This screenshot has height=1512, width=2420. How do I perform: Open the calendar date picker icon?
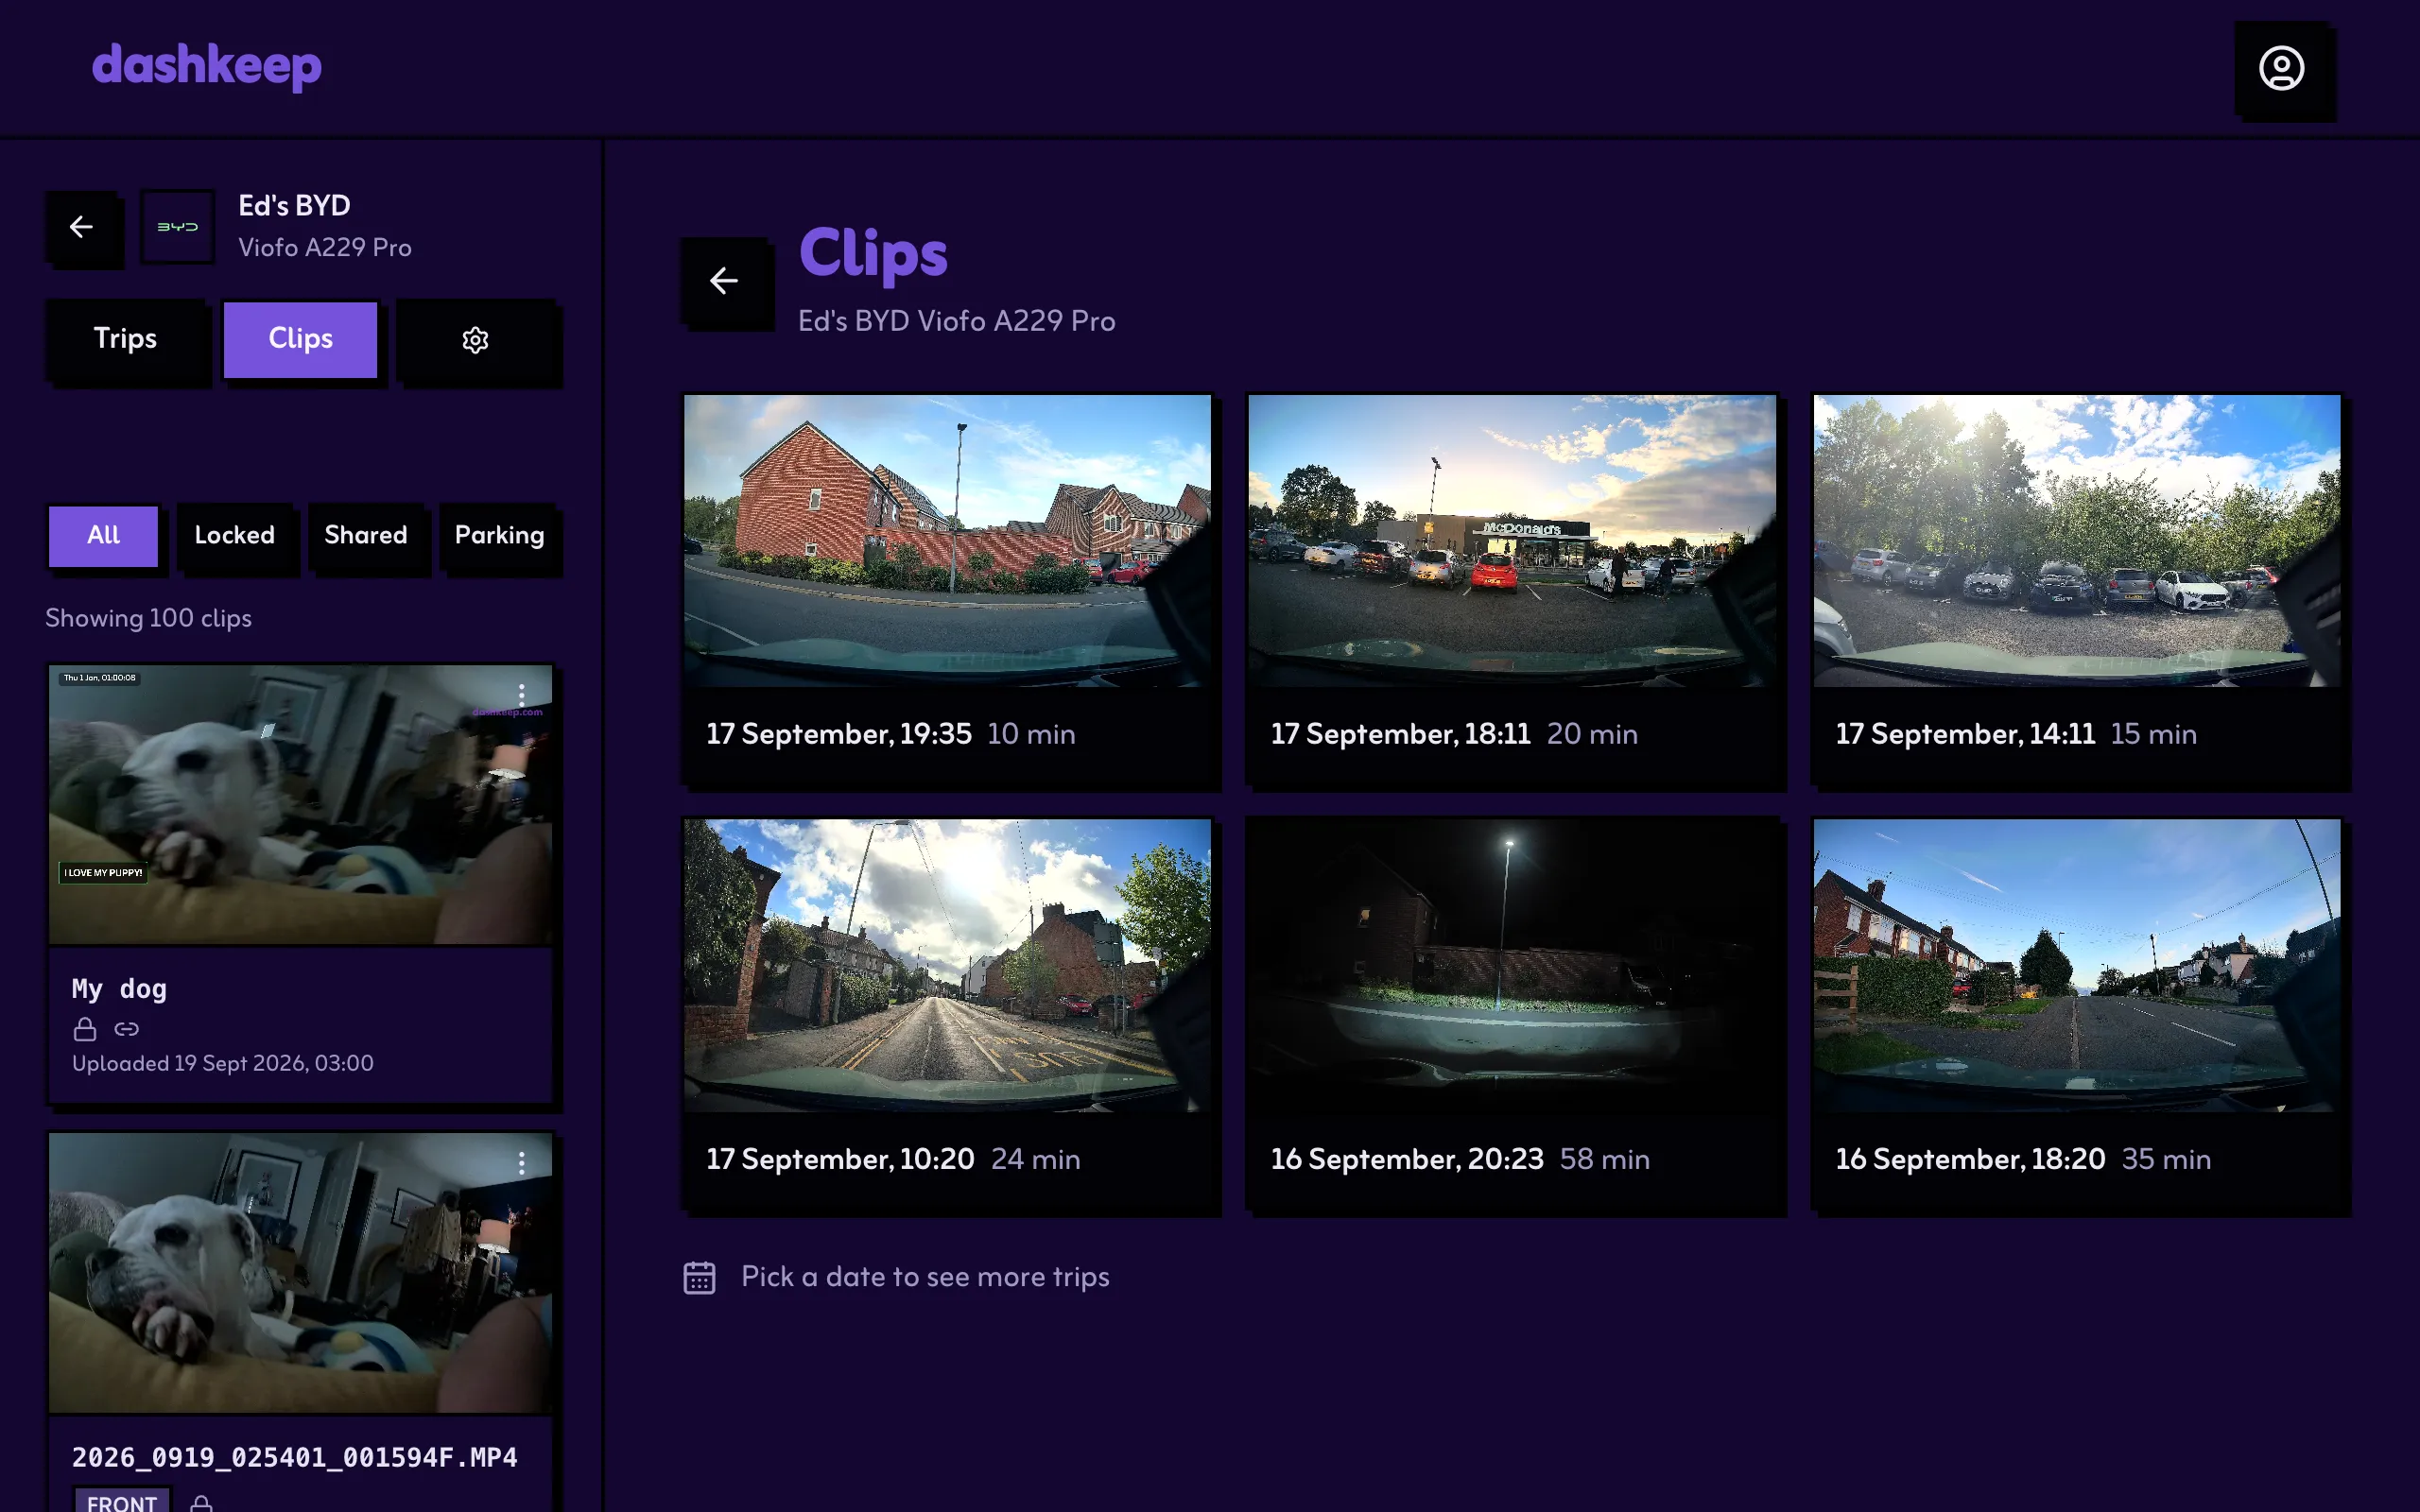(699, 1277)
